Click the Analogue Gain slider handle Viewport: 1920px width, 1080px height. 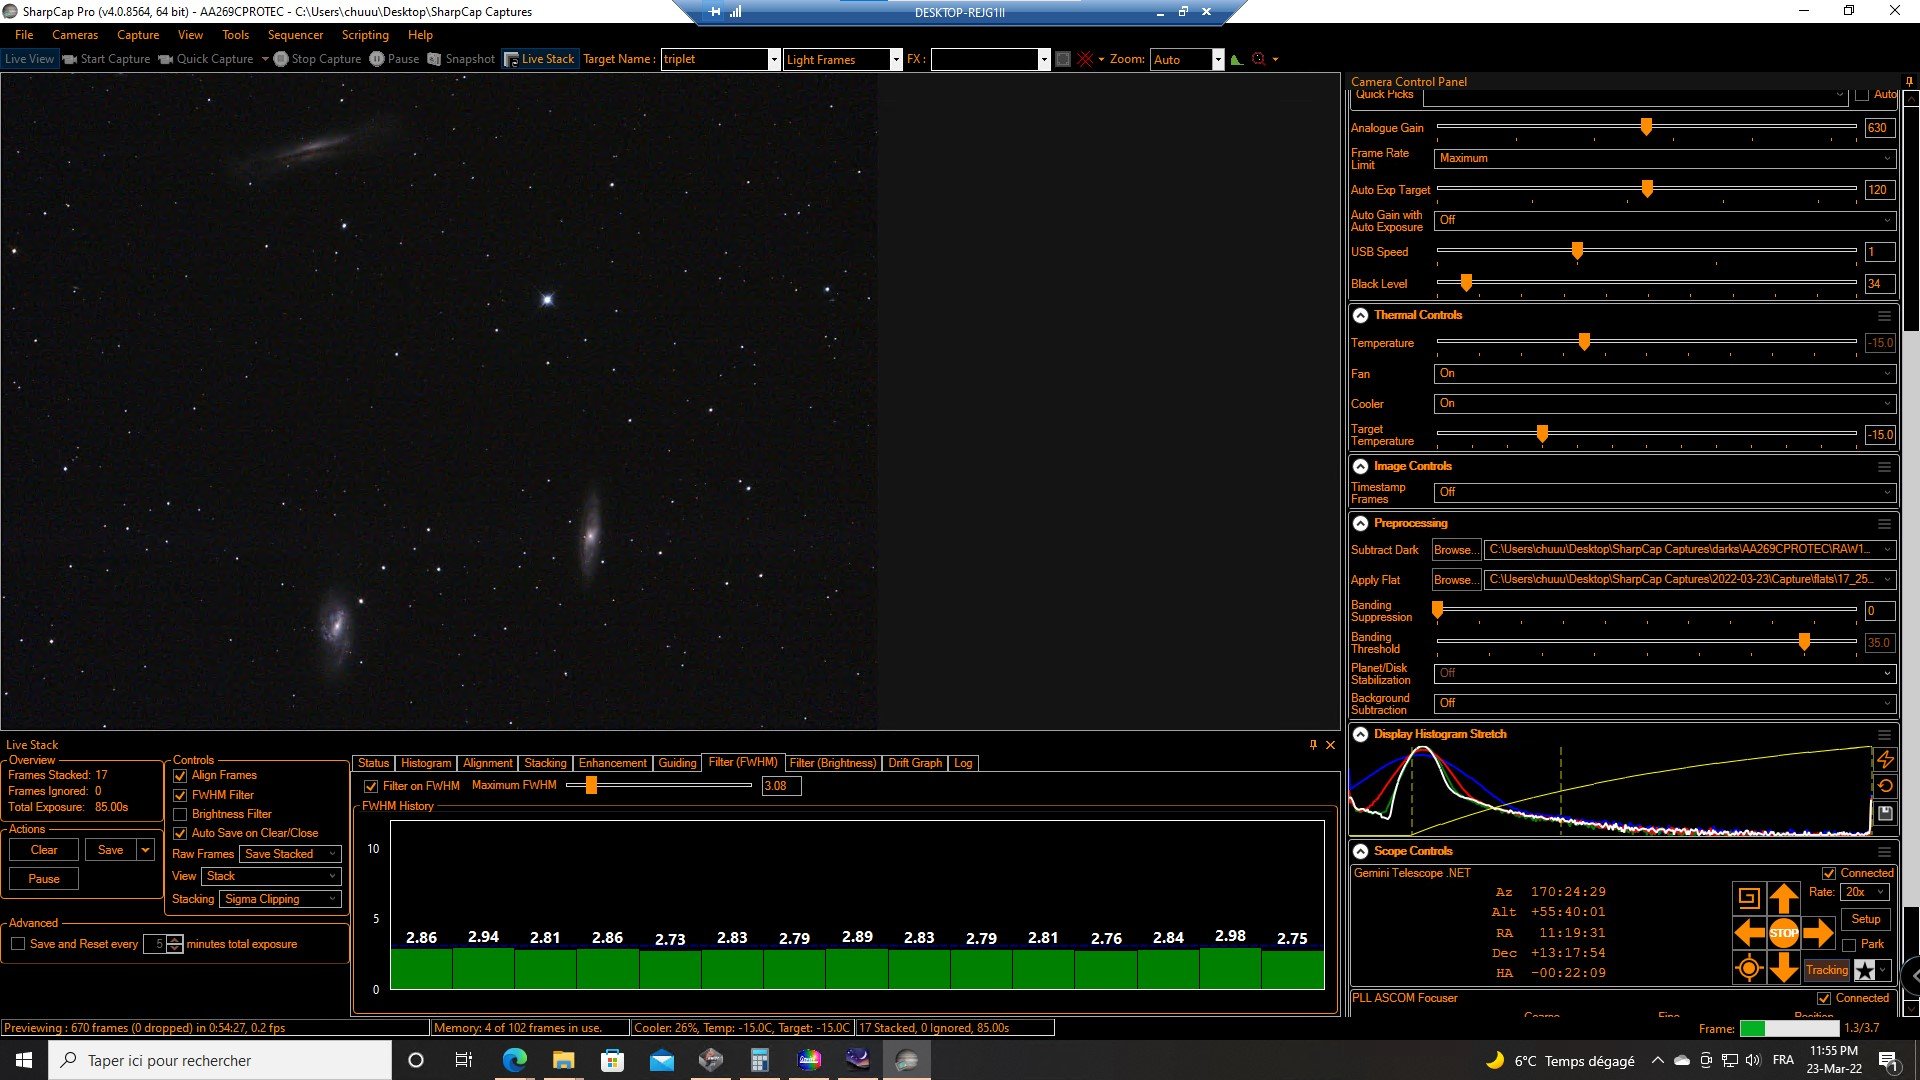(1646, 127)
